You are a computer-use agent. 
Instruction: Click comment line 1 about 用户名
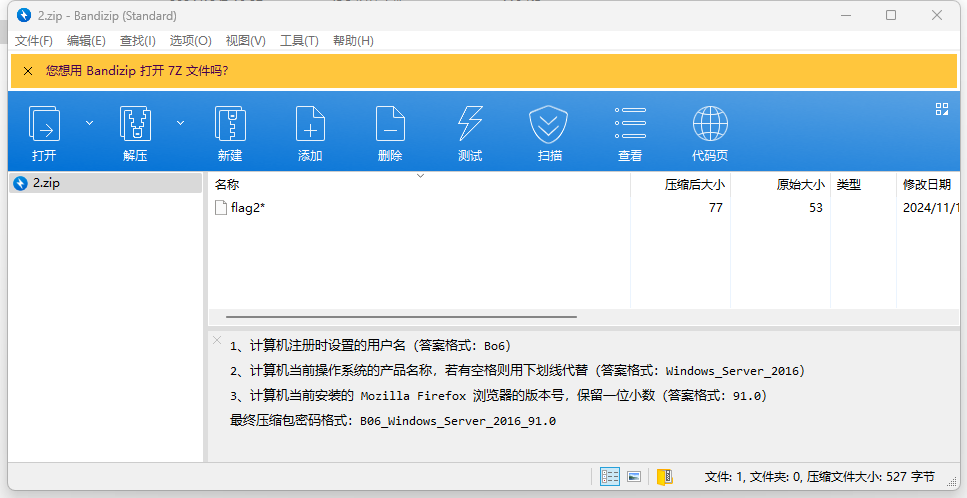coord(370,346)
